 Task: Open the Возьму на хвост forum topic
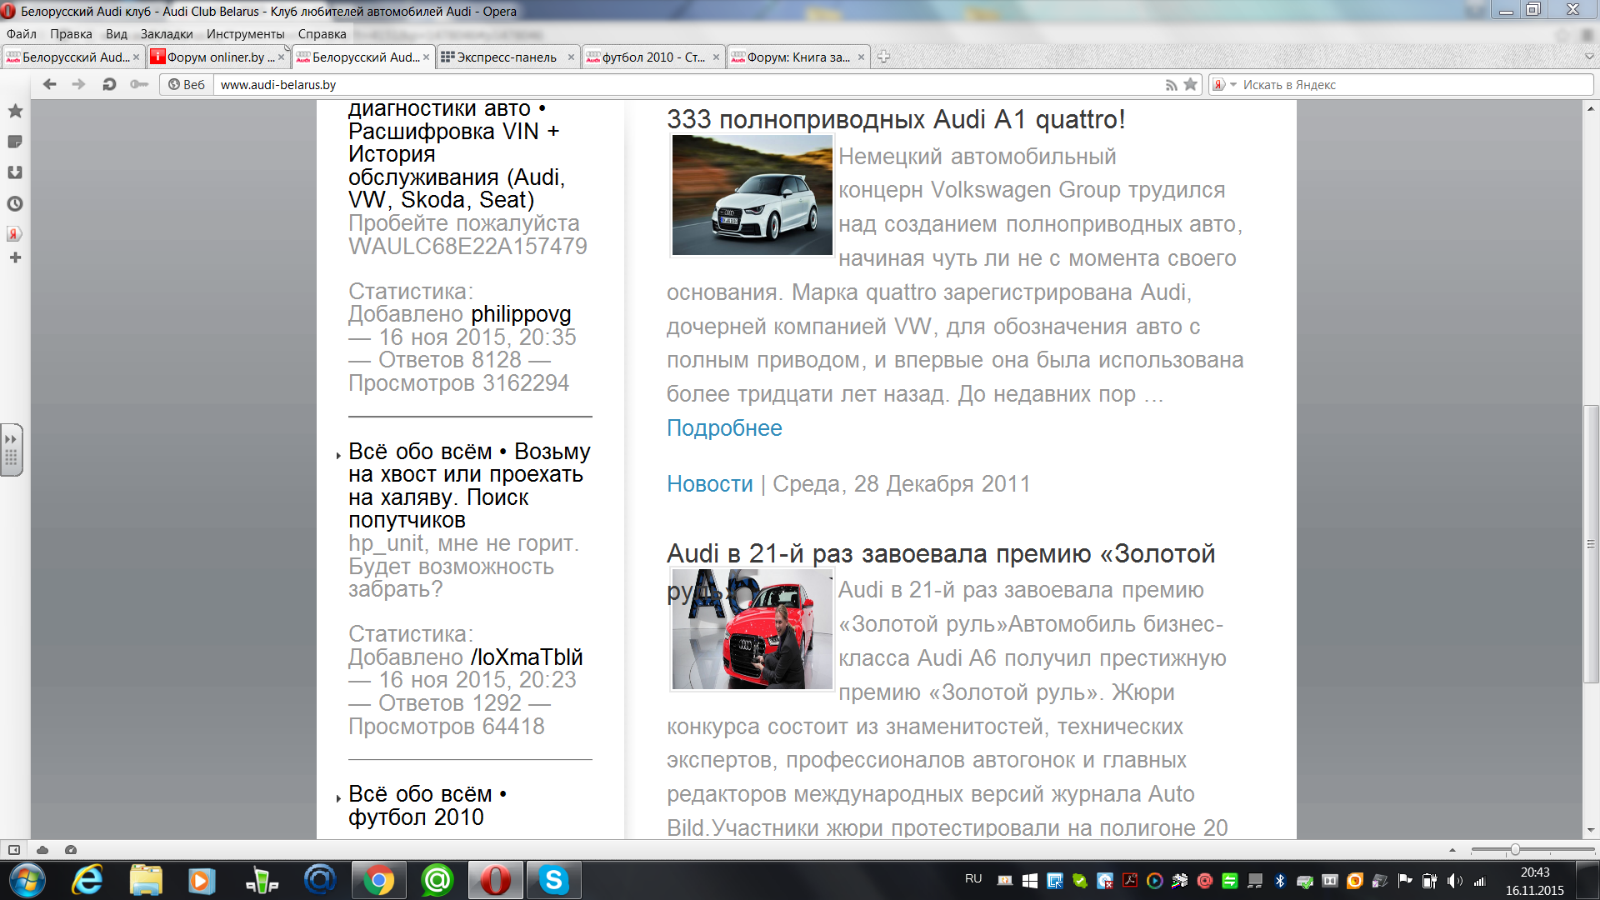pyautogui.click(x=469, y=486)
